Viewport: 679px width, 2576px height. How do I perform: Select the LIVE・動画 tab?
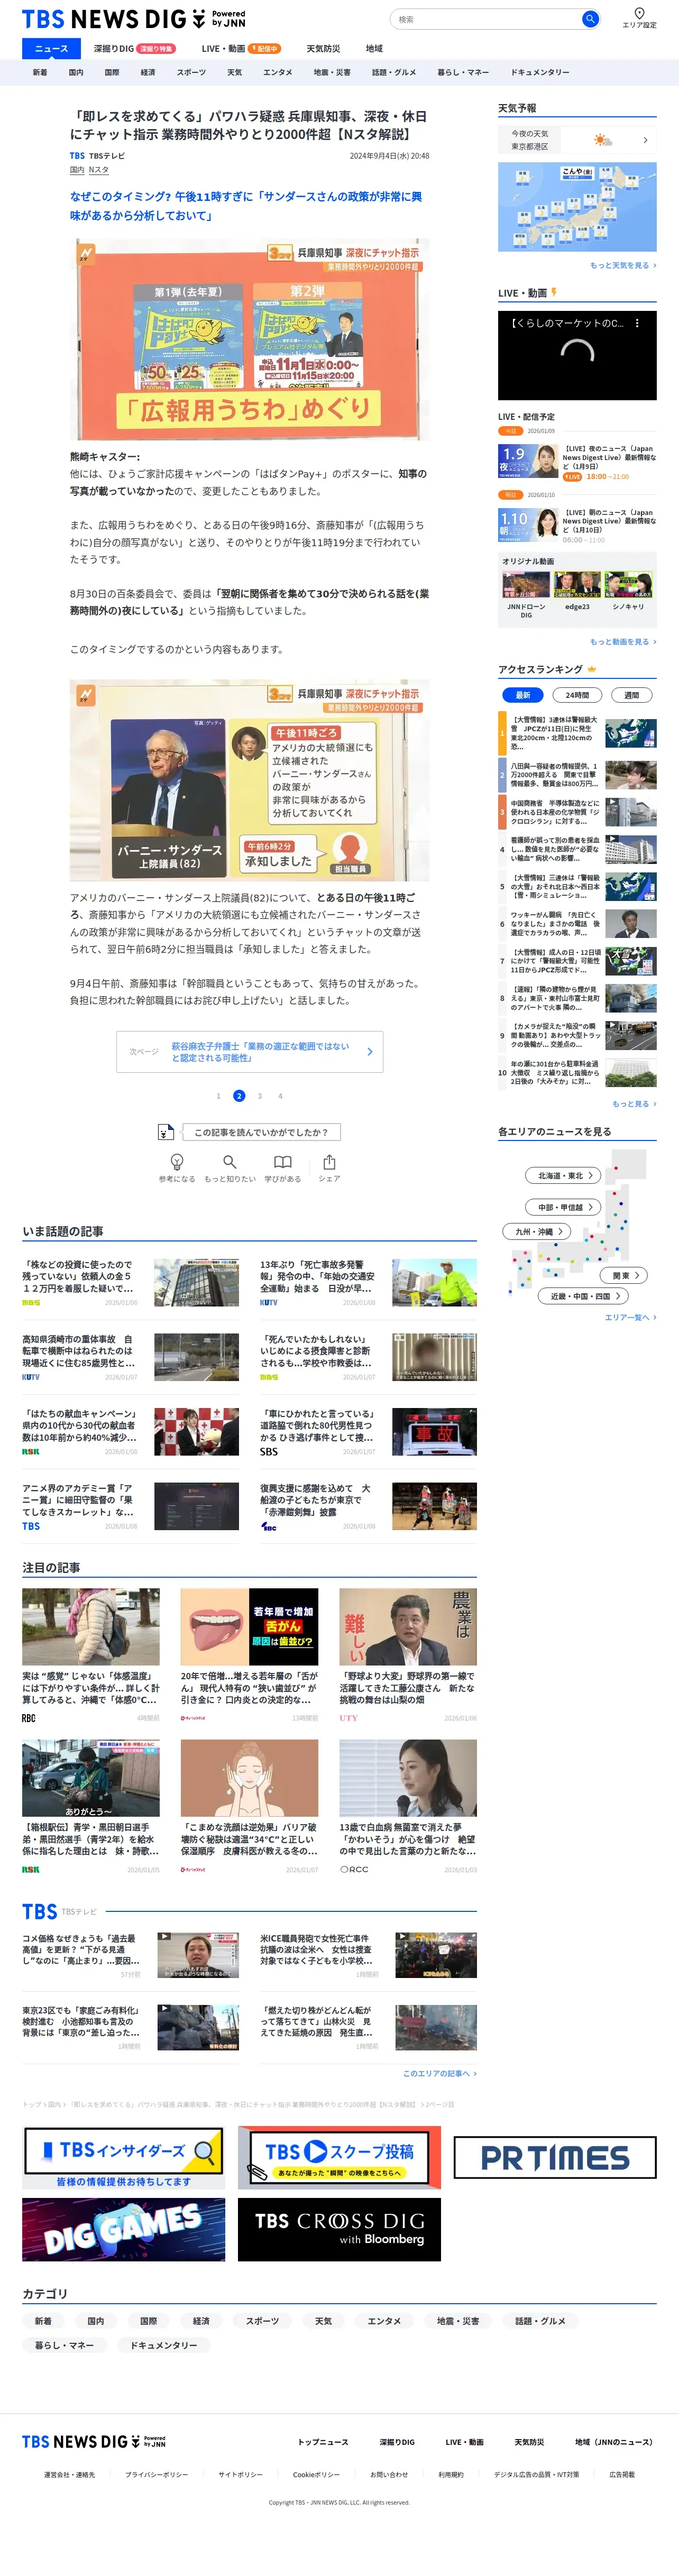(x=240, y=48)
